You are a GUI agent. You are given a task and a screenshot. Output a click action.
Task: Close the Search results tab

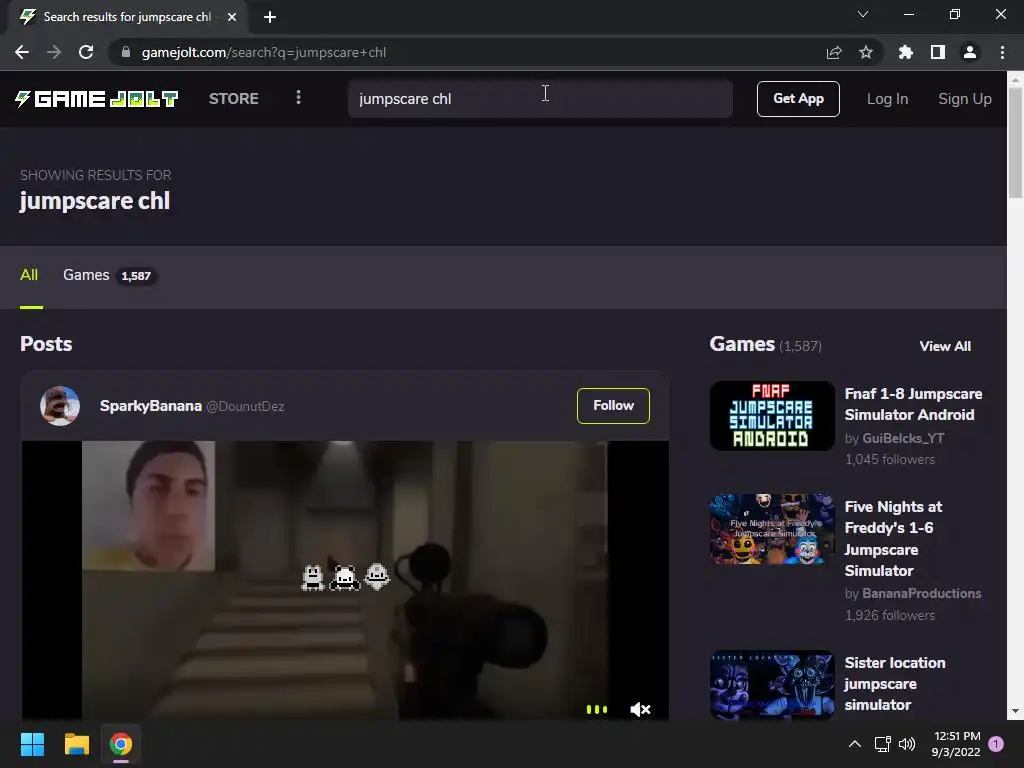click(x=232, y=17)
